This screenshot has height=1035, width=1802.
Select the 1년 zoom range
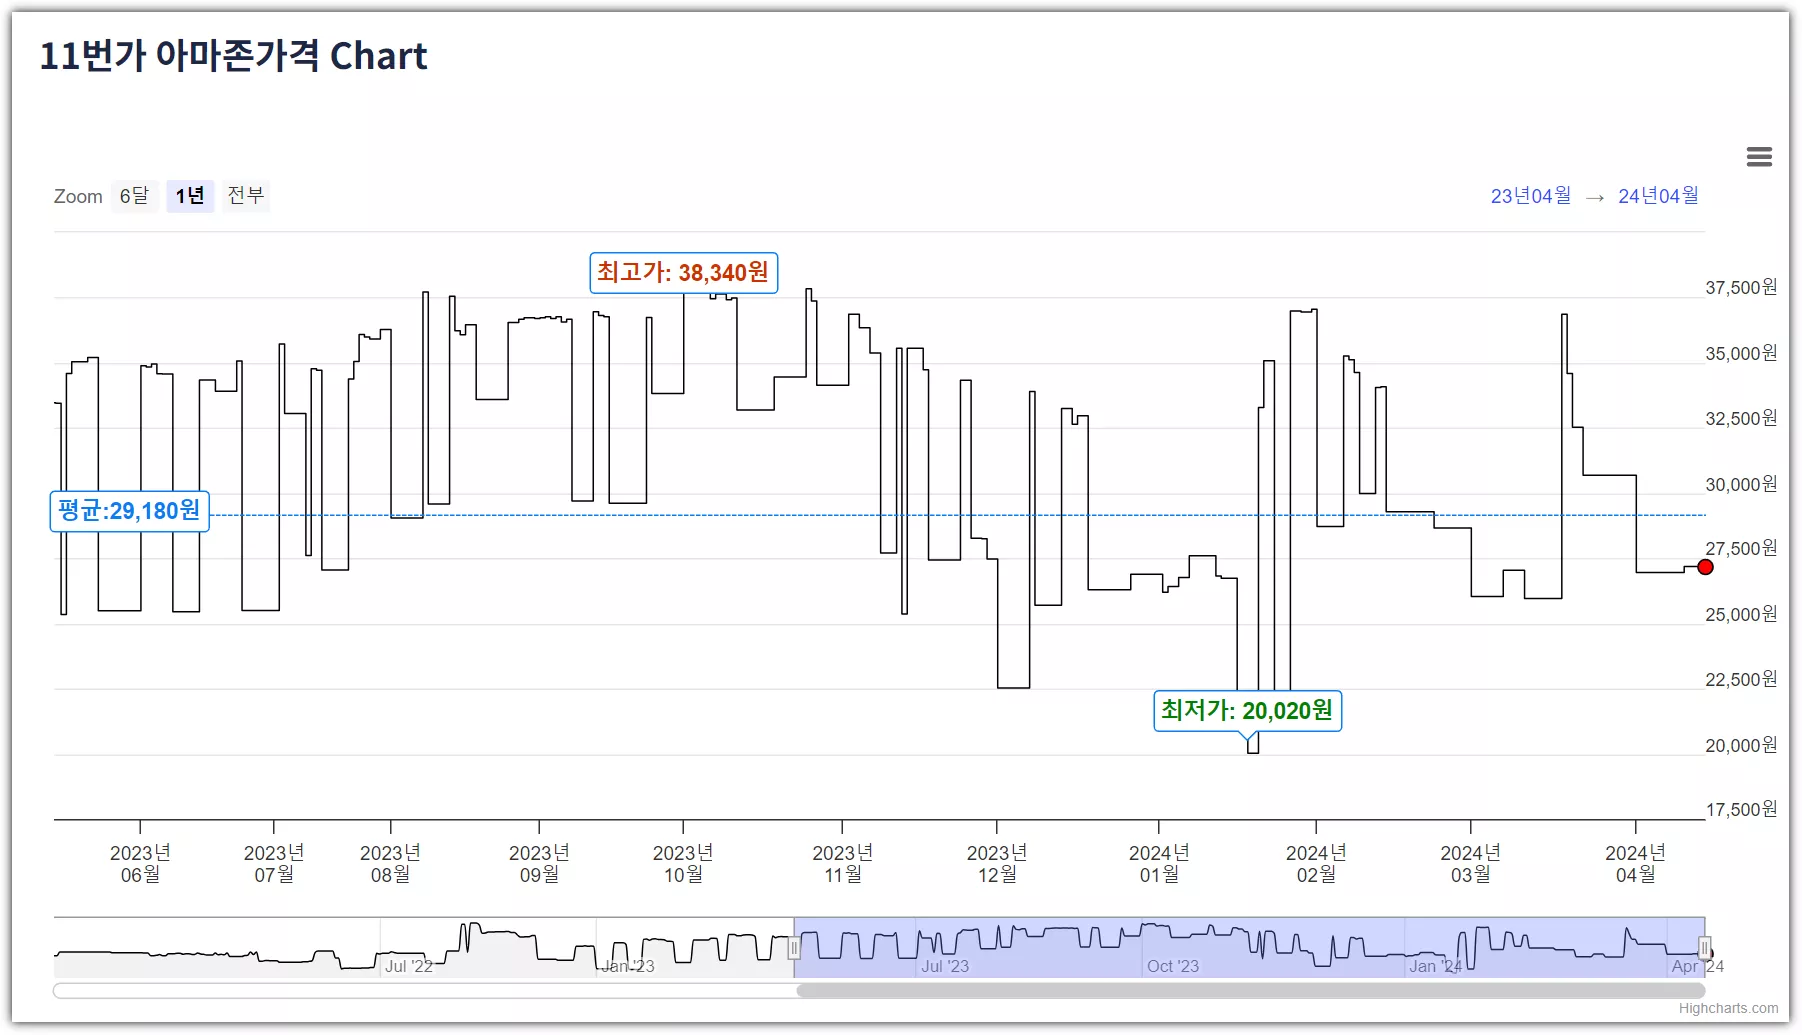[190, 196]
